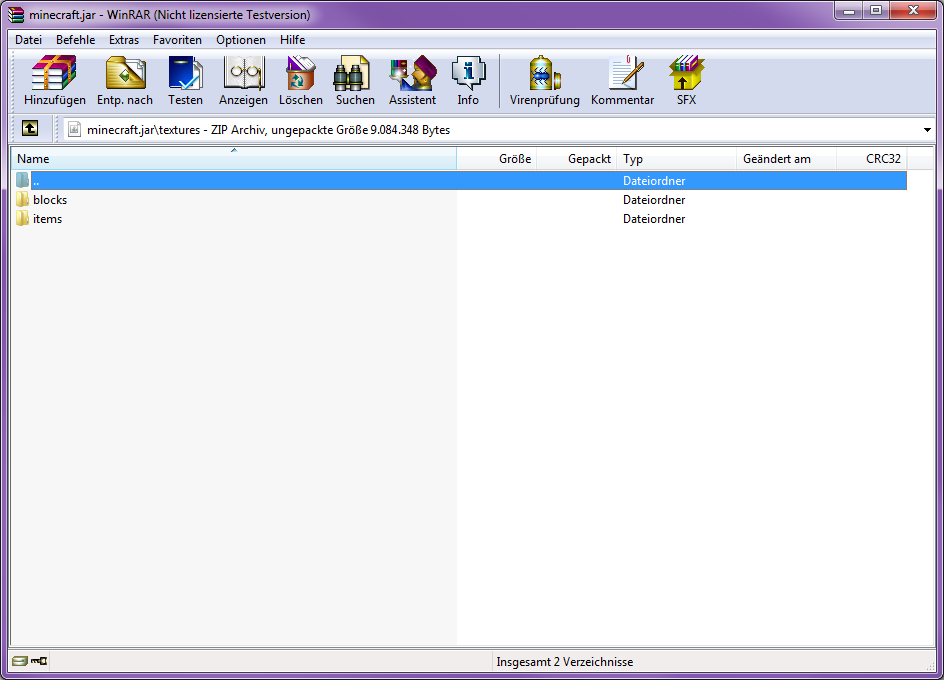This screenshot has width=944, height=680.
Task: Click Dateiordner type in items row
Action: tap(654, 219)
